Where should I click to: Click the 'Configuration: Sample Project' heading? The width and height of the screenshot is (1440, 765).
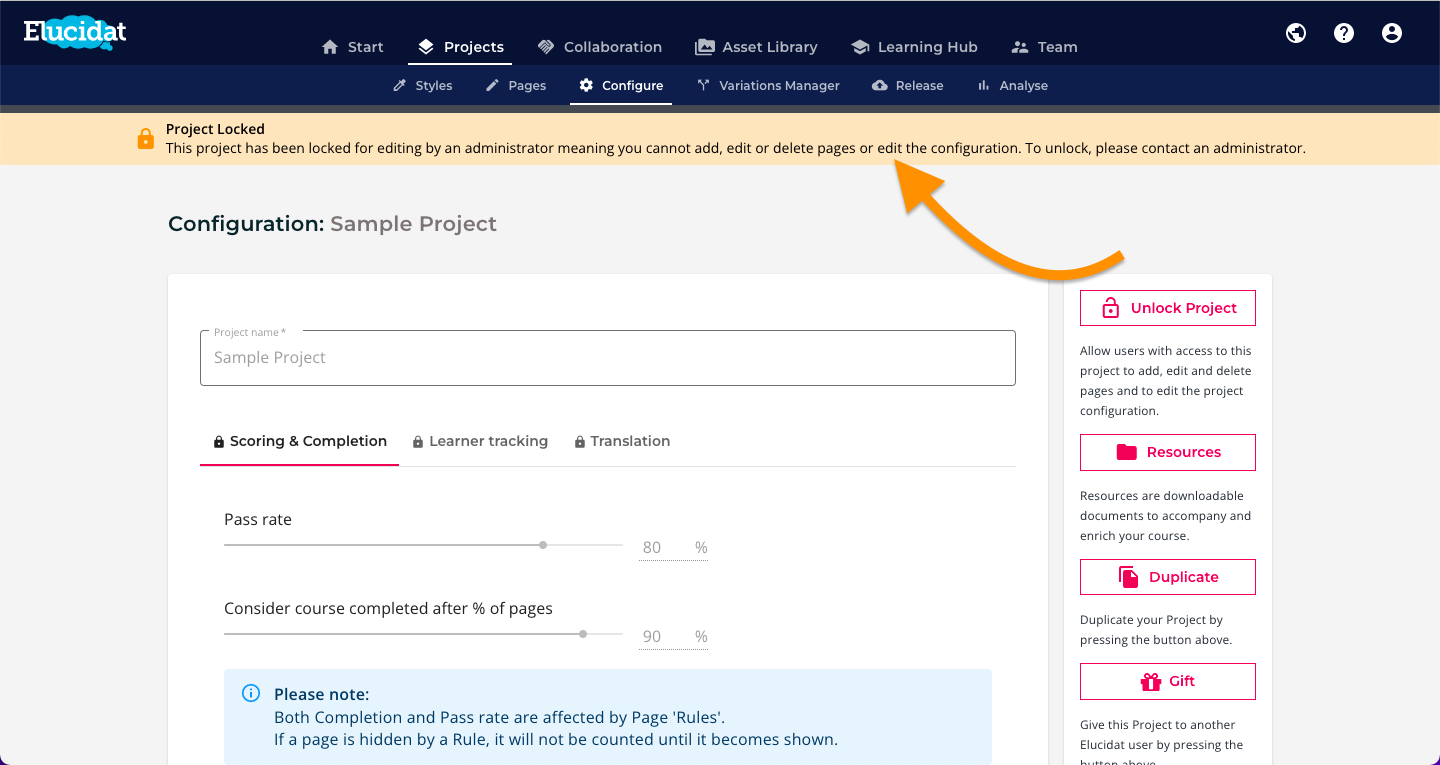[332, 224]
